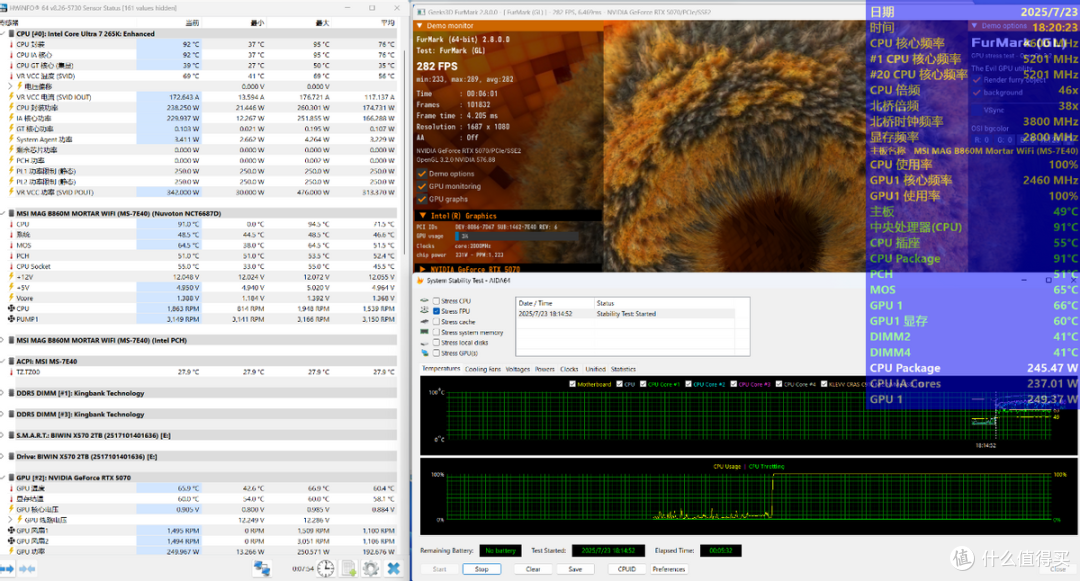This screenshot has height=581, width=1080.
Task: Click HWiNFO title bar app icon
Action: 4,8
